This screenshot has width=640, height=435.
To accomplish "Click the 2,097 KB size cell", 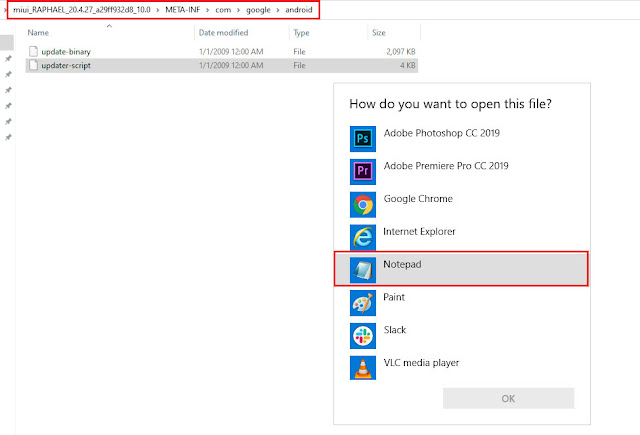I will tap(401, 51).
